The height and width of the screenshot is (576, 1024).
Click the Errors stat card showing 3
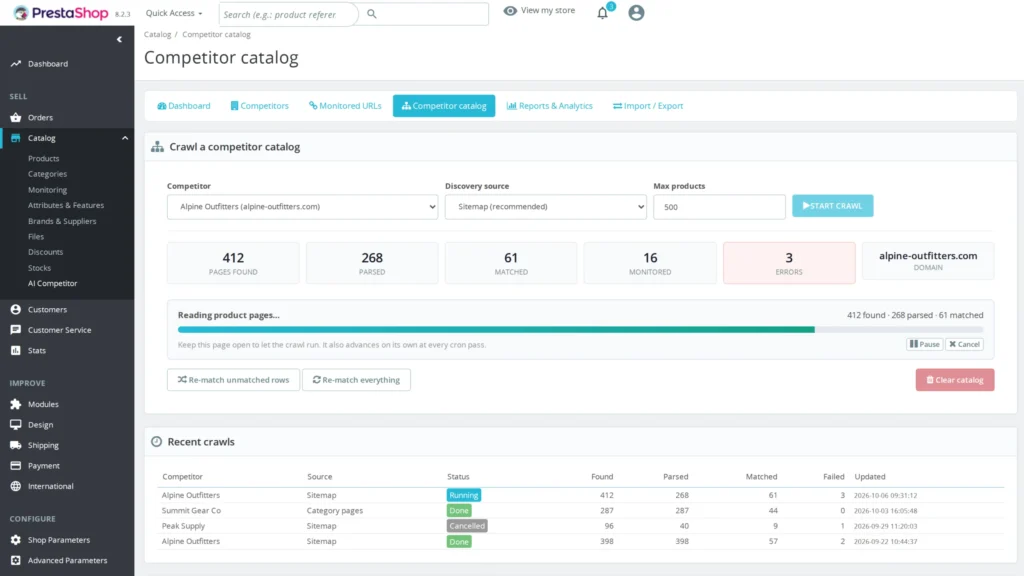pos(789,263)
